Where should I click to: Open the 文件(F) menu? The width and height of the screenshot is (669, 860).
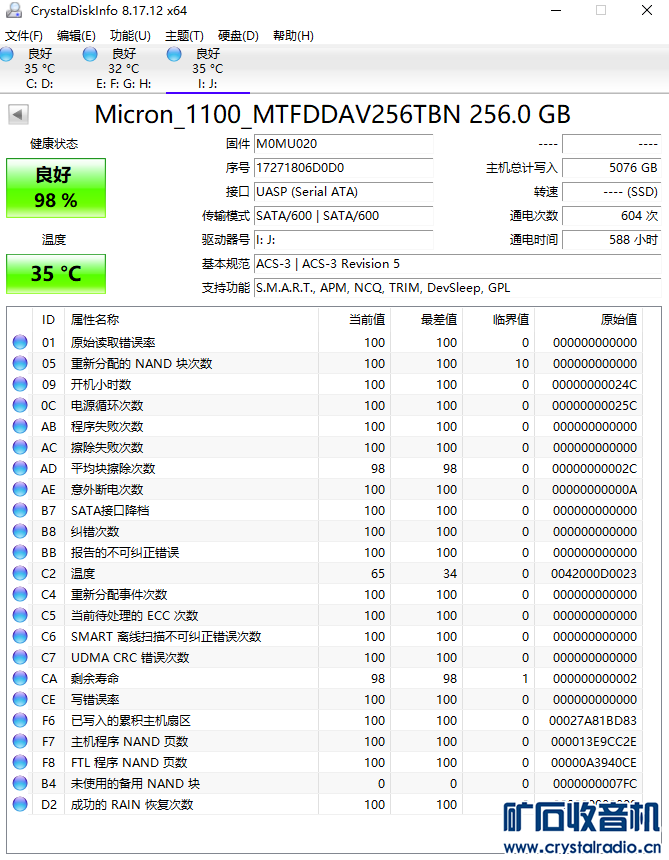tap(24, 36)
